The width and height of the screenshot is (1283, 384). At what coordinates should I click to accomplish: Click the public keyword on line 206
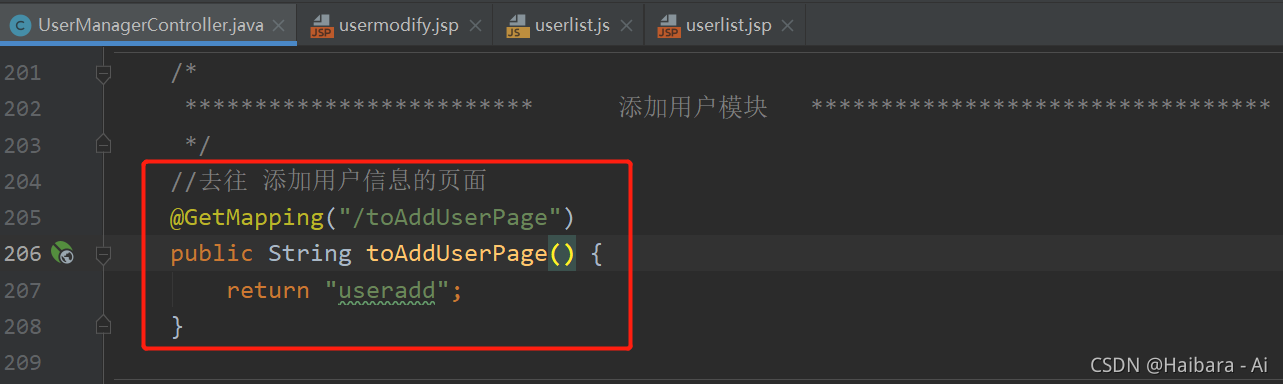[213, 254]
